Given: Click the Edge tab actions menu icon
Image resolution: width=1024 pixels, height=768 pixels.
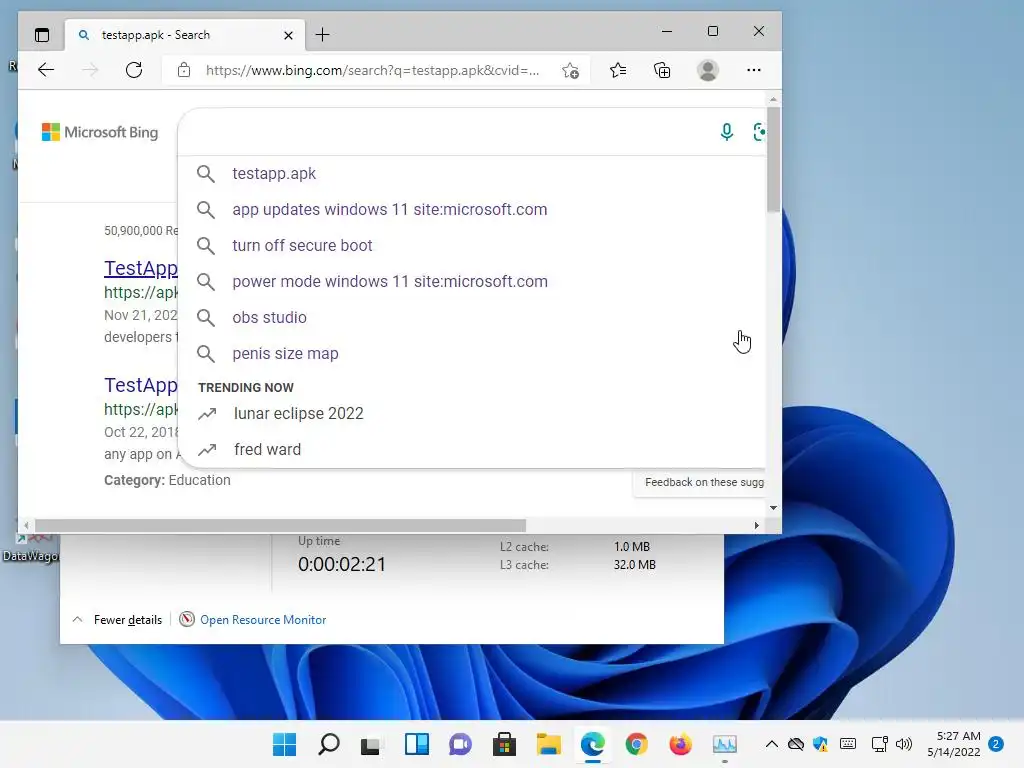Looking at the screenshot, I should pos(42,35).
